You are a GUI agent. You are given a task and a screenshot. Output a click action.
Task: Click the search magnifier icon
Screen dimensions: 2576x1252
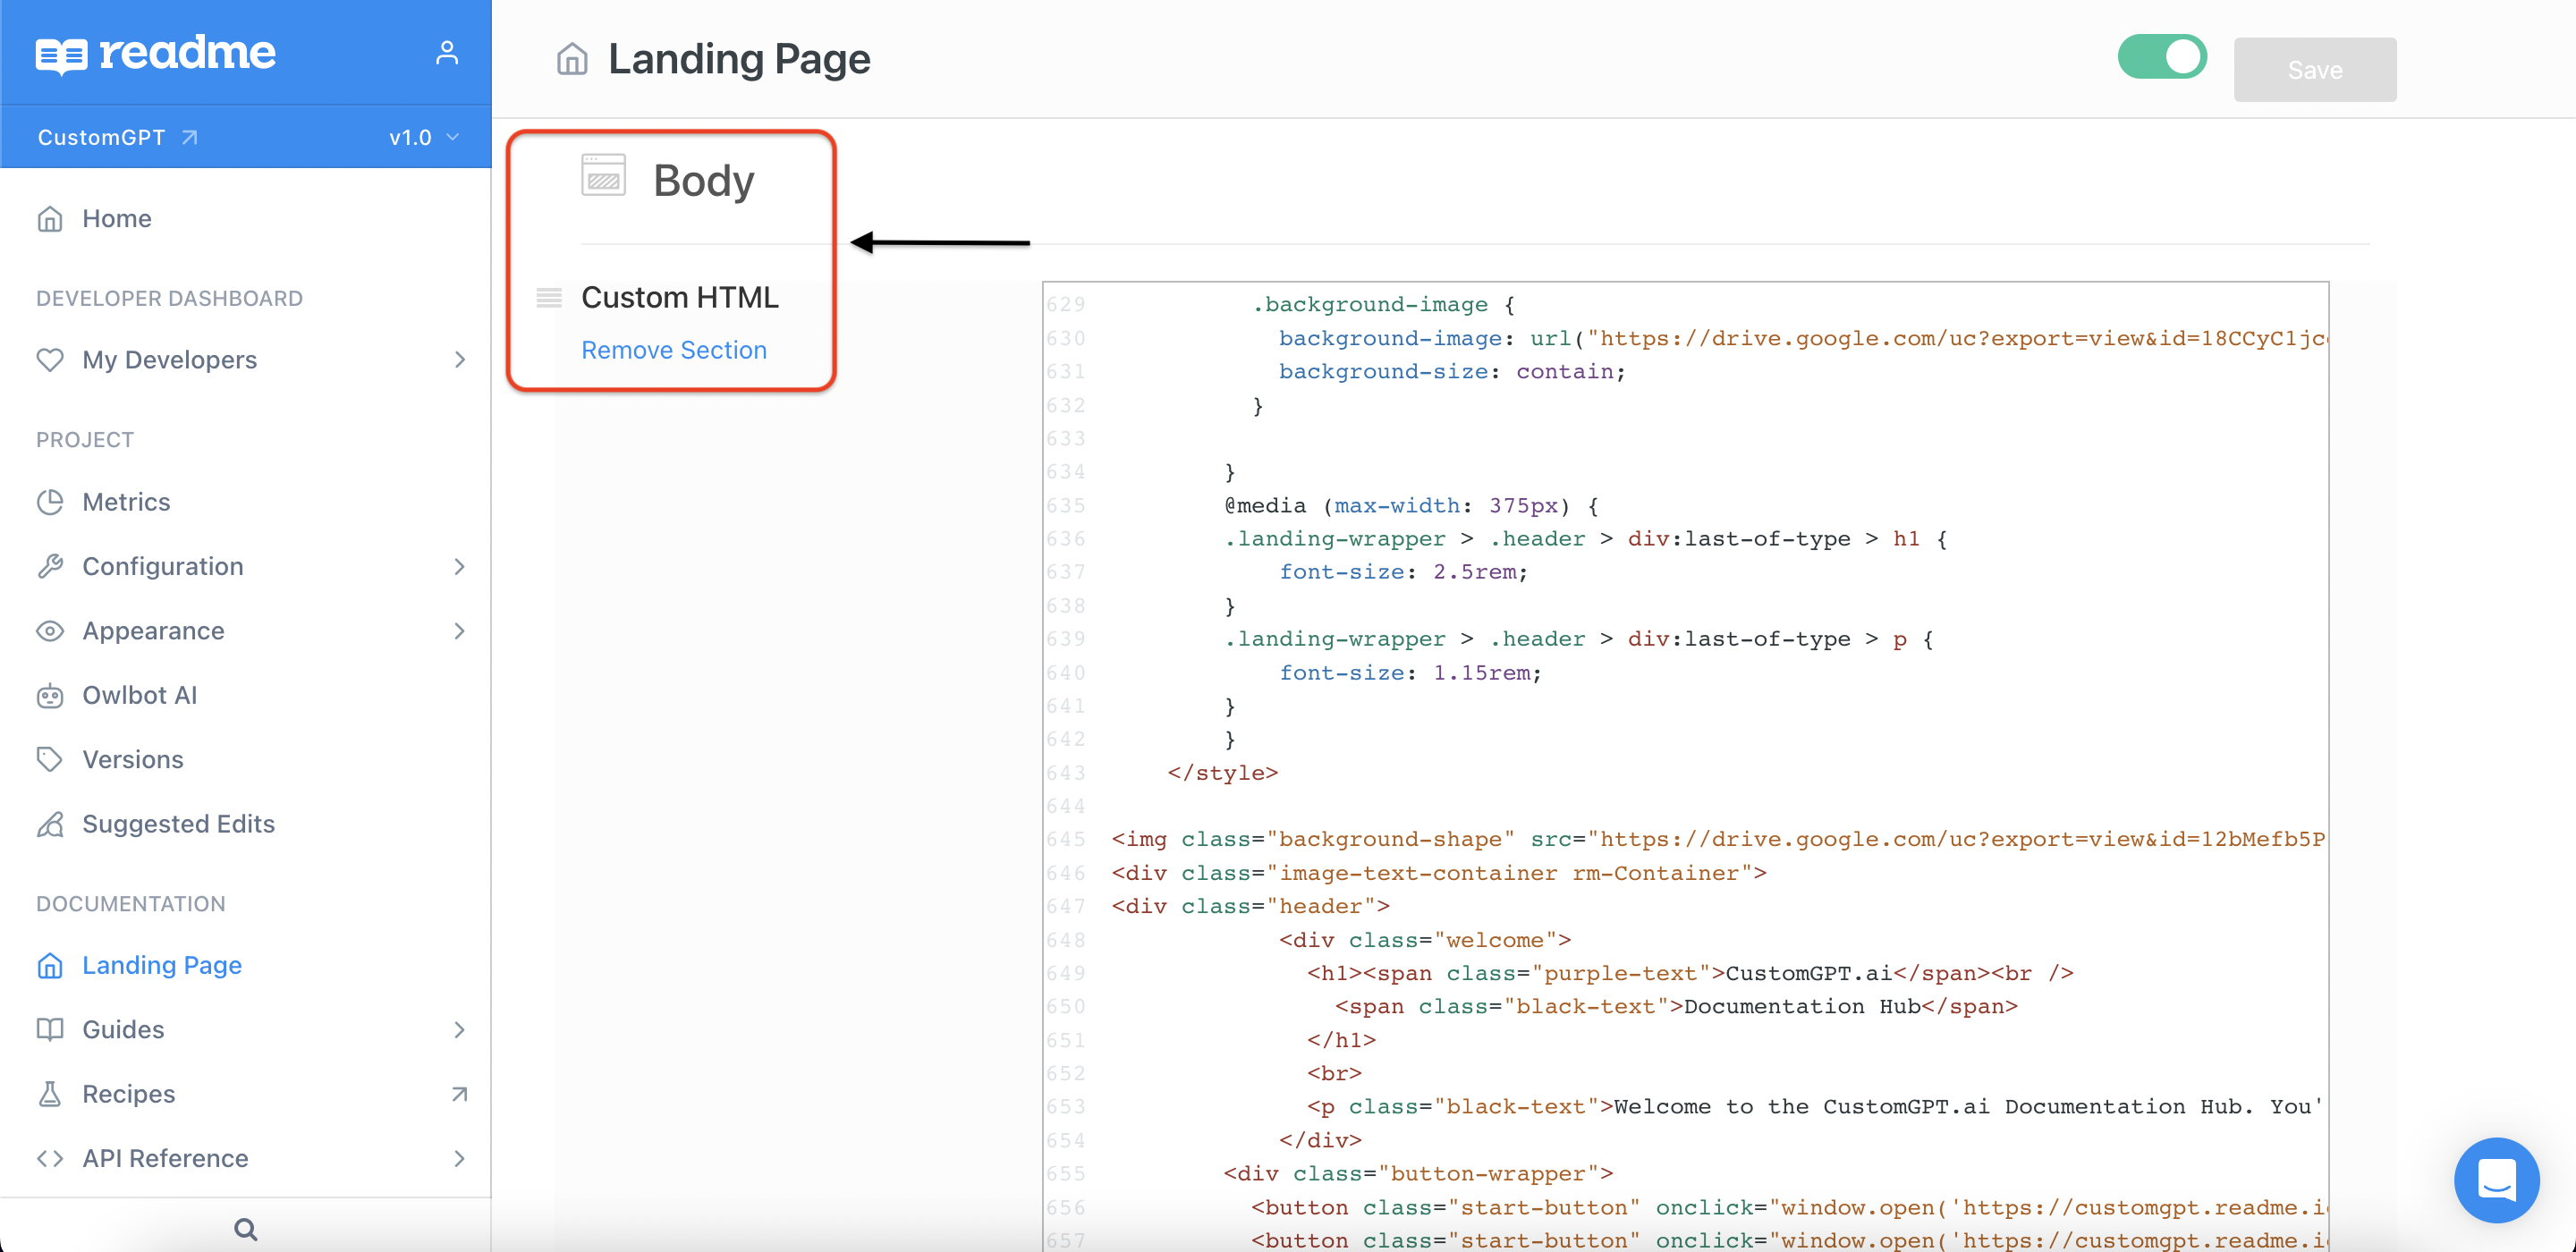[x=245, y=1229]
